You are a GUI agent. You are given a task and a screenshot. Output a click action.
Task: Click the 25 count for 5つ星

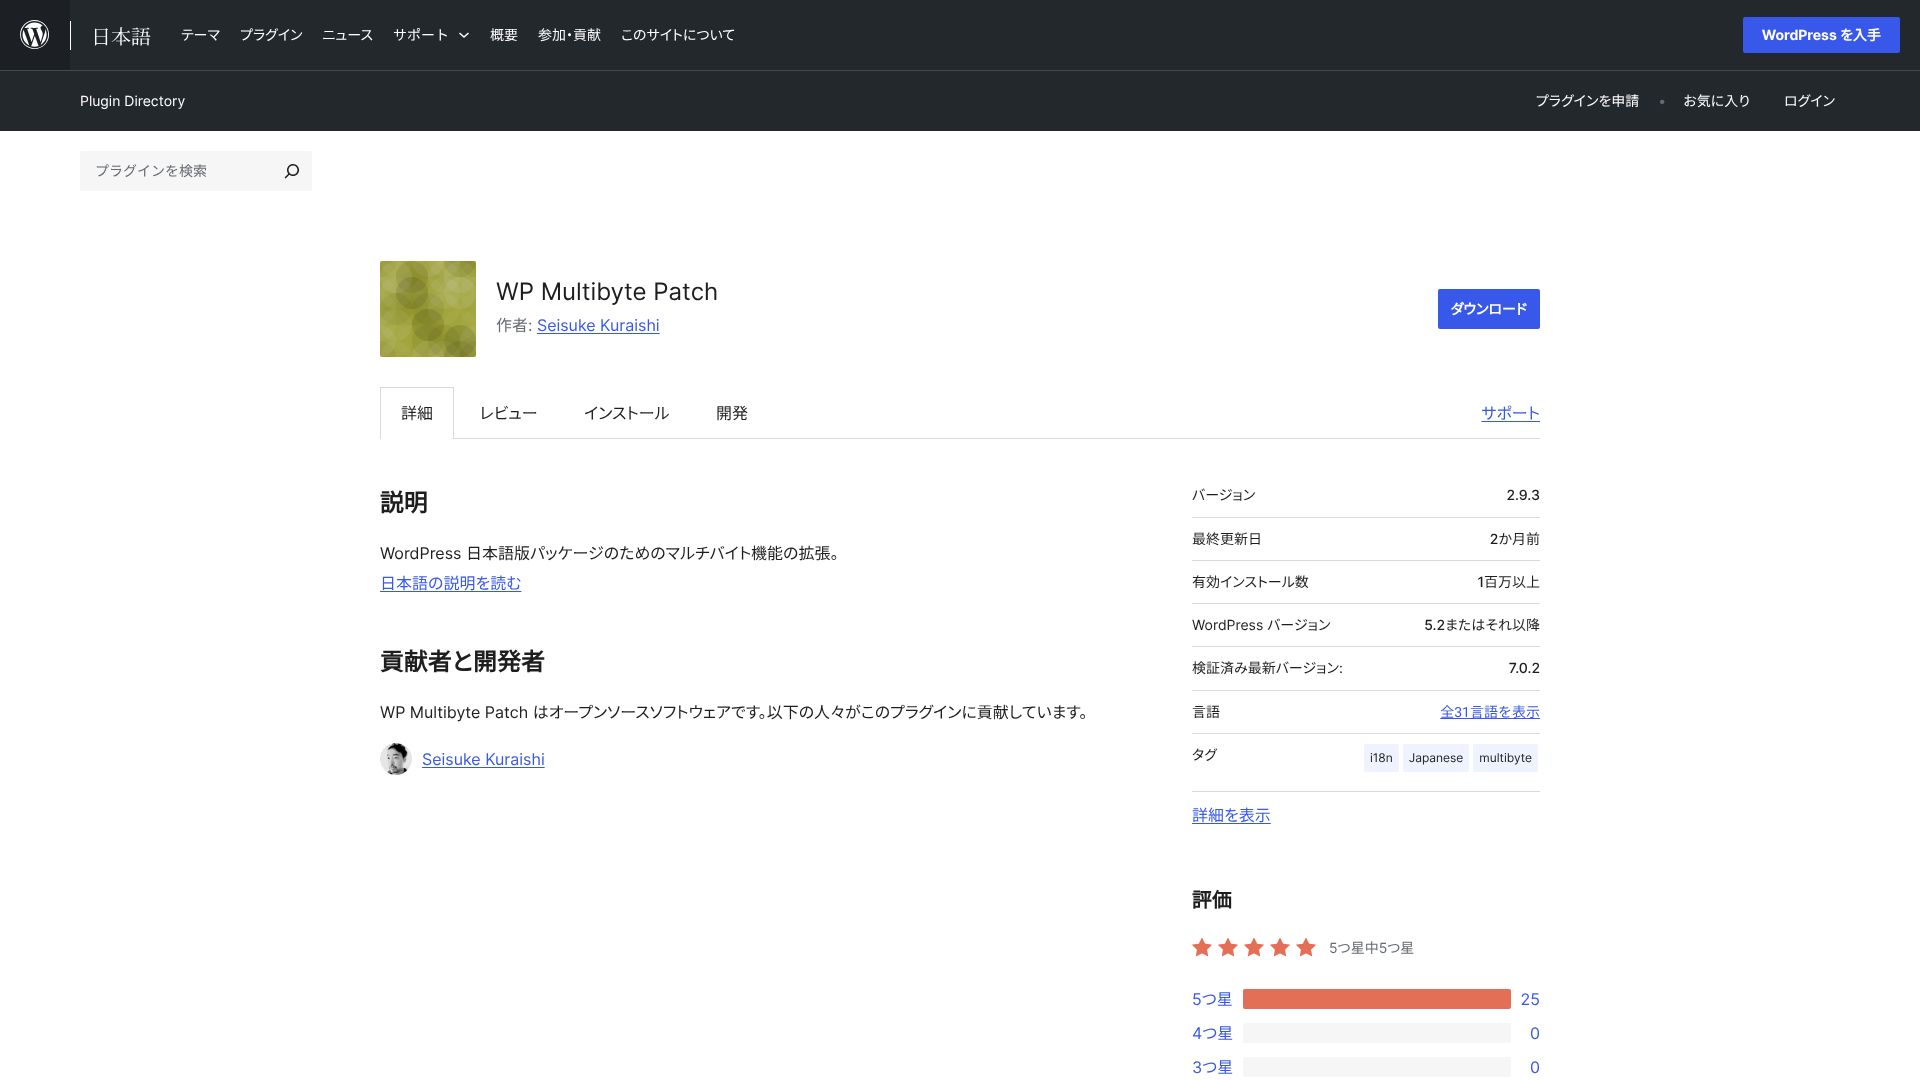coord(1530,999)
